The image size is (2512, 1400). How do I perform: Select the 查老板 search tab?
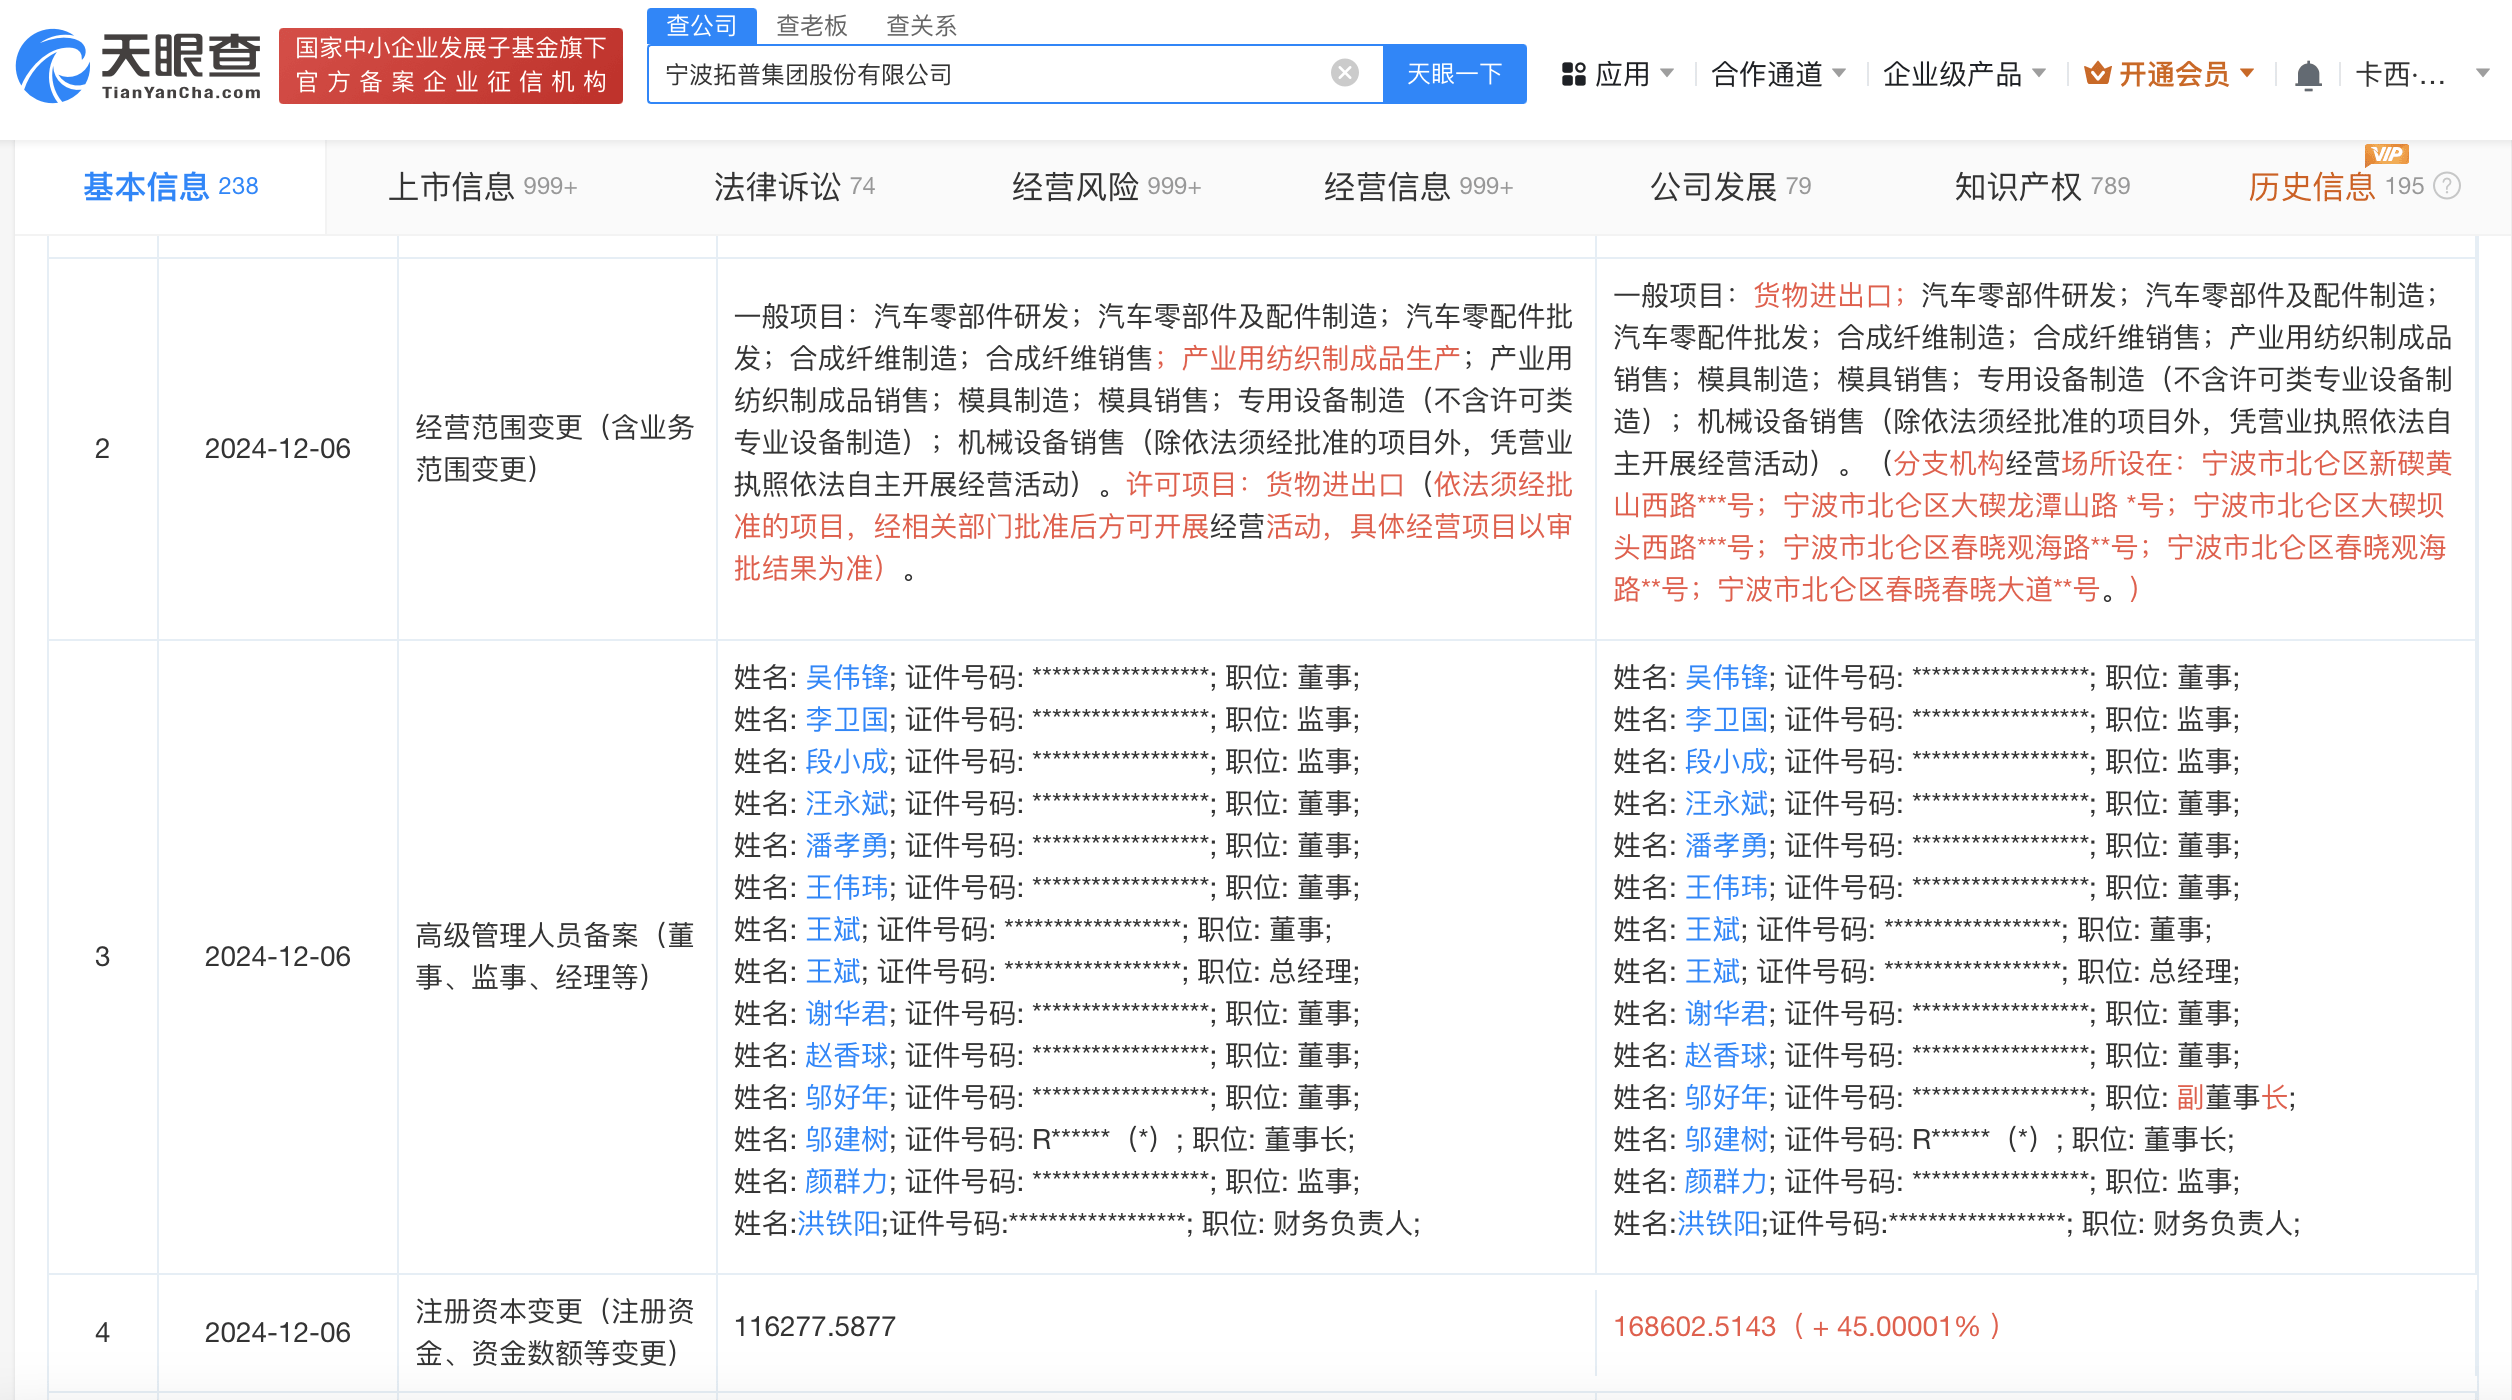812,25
